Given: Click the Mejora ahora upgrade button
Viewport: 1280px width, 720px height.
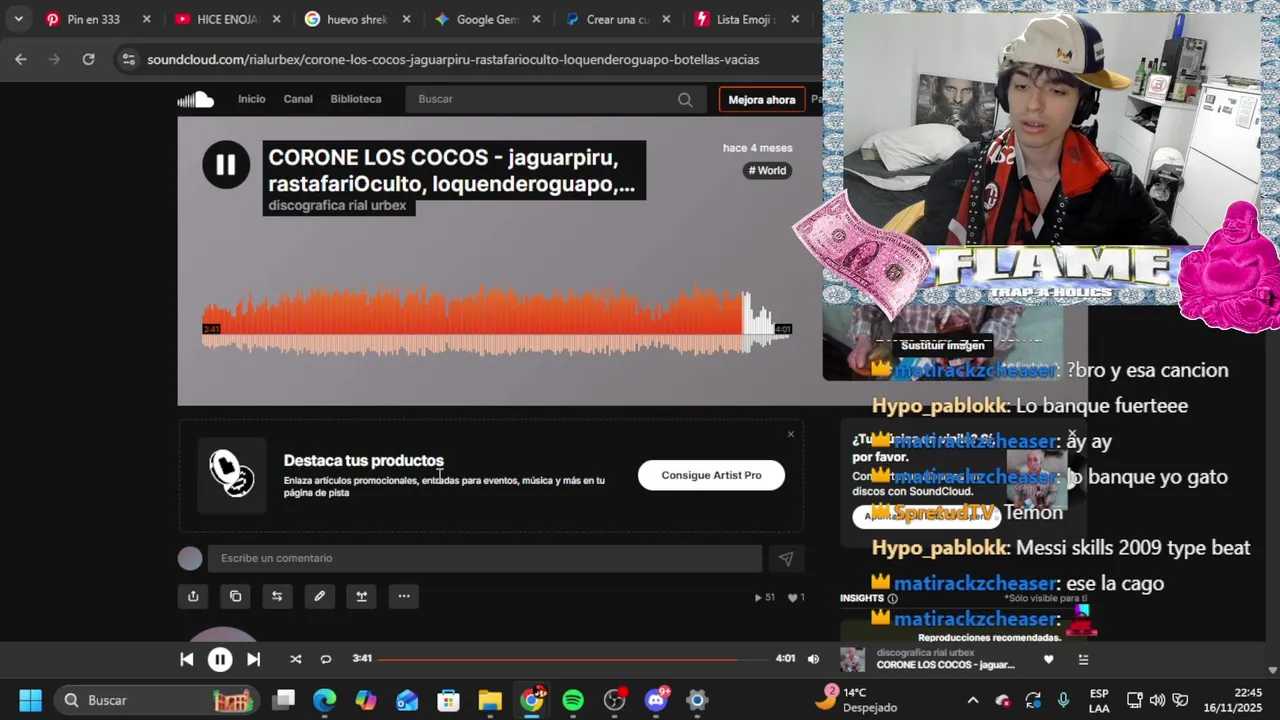Looking at the screenshot, I should 762,100.
